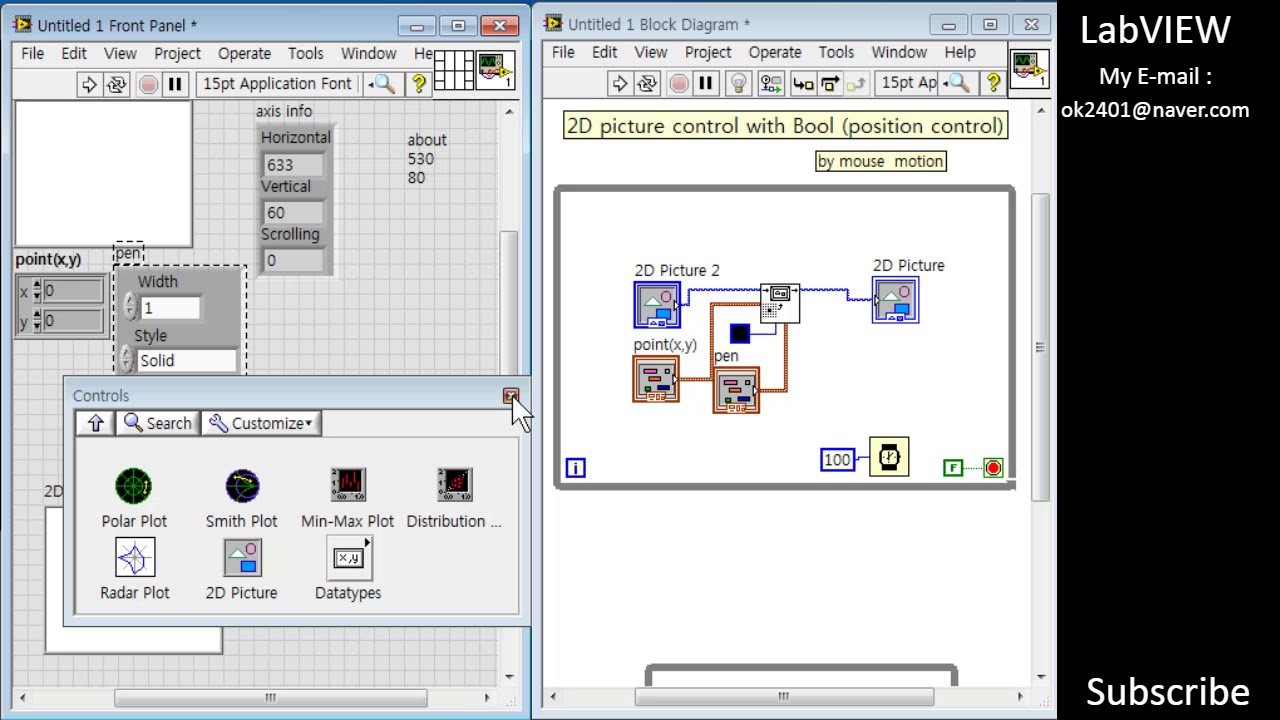Open Context Help in Block Diagram toolbar
This screenshot has height=720, width=1280.
click(993, 83)
